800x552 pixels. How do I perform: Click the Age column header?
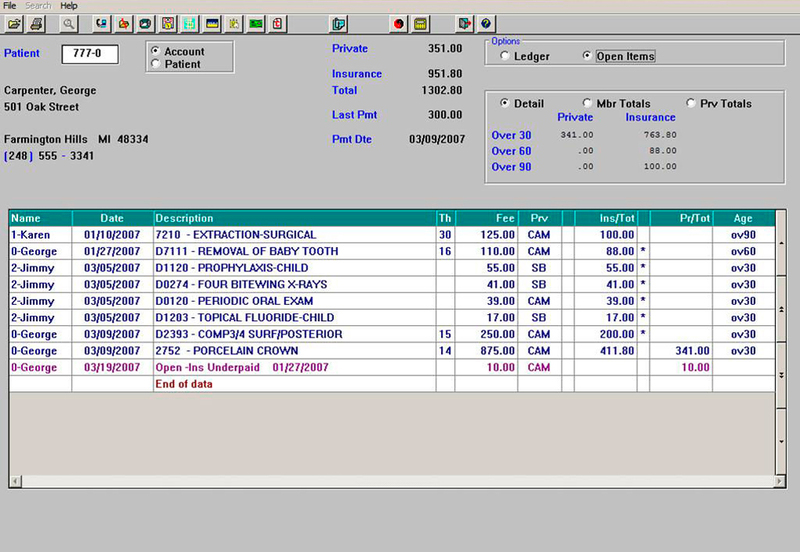point(743,218)
